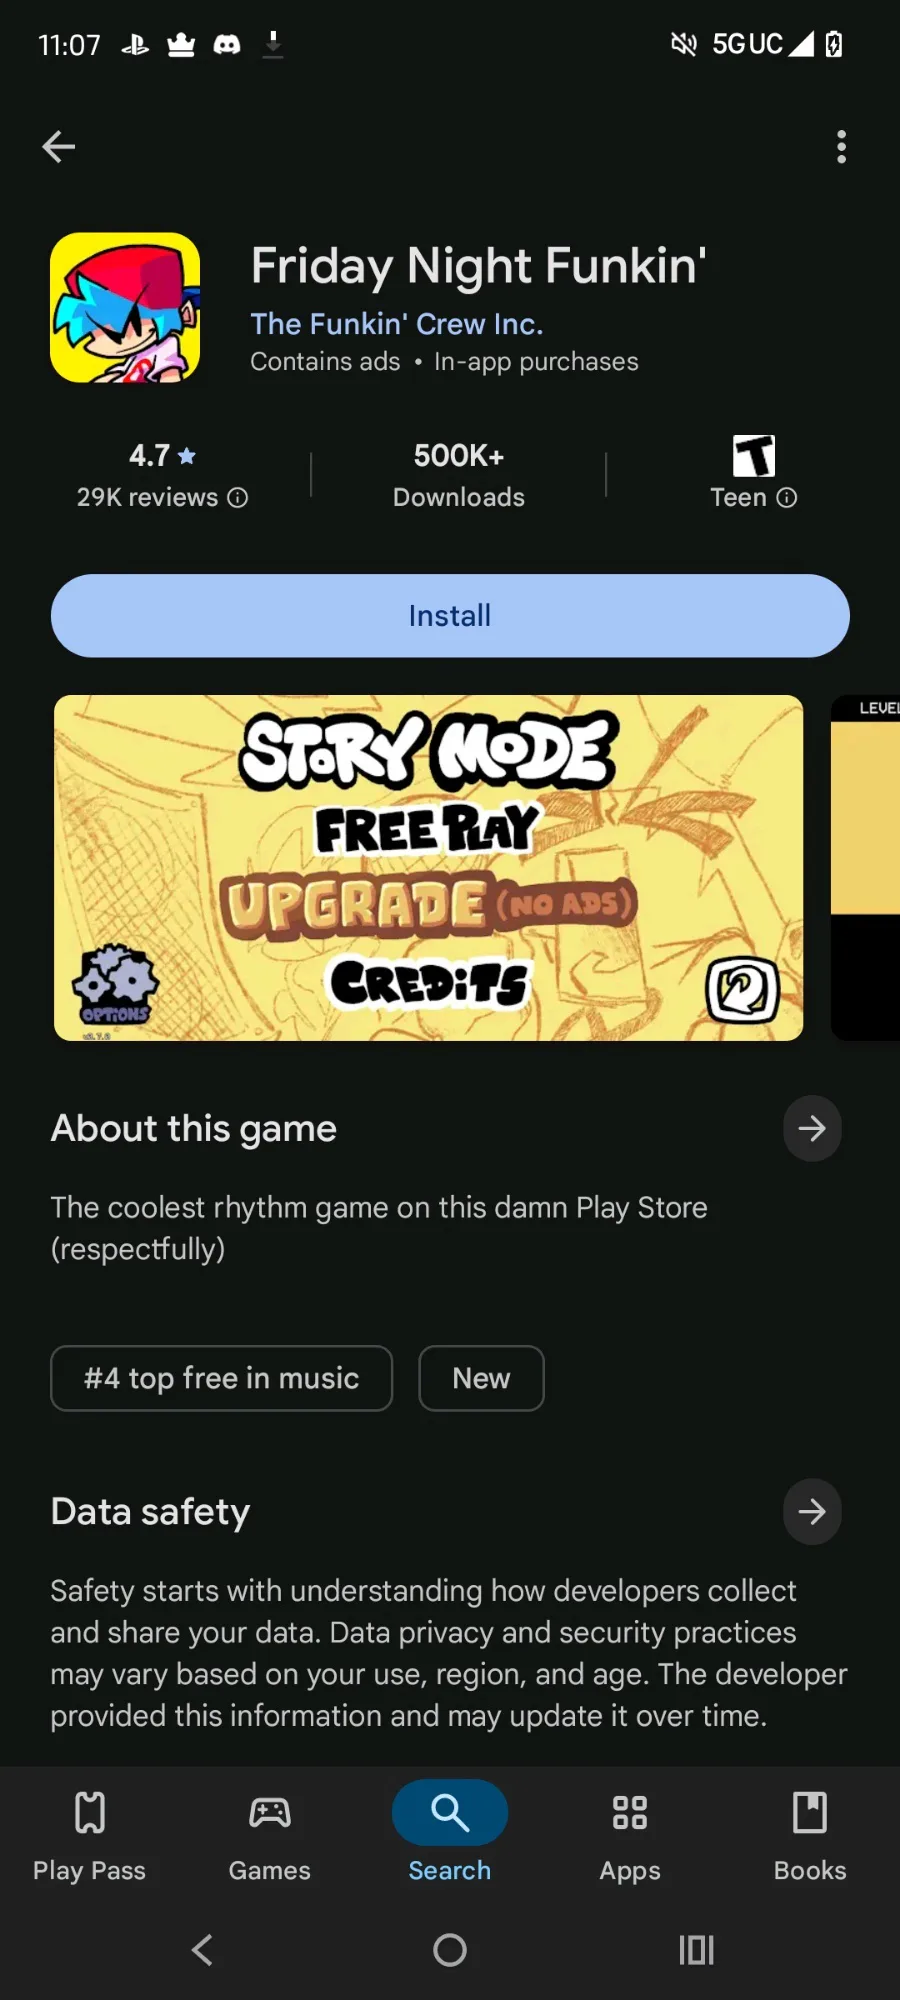Viewport: 900px width, 2000px height.
Task: Open The Funkin' Crew Inc. developer page
Action: click(x=397, y=324)
